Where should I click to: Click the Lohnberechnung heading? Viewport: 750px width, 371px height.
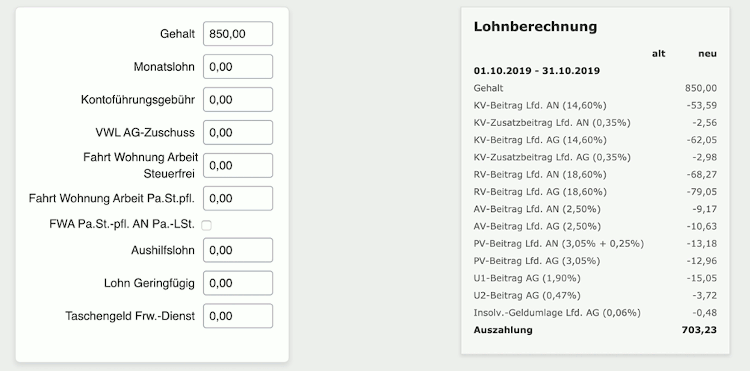click(x=535, y=27)
